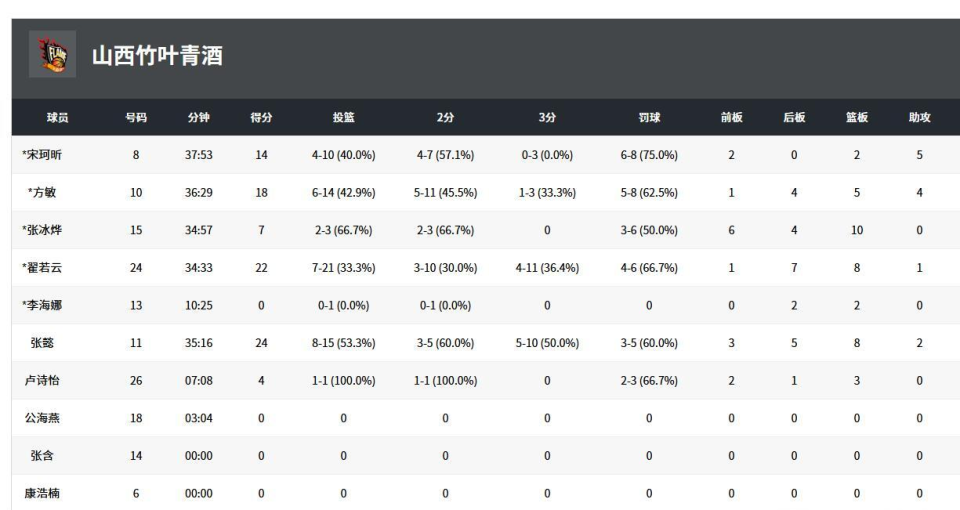Screen dimensions: 960x510
Task: Click the 篮板 column header
Action: [857, 118]
